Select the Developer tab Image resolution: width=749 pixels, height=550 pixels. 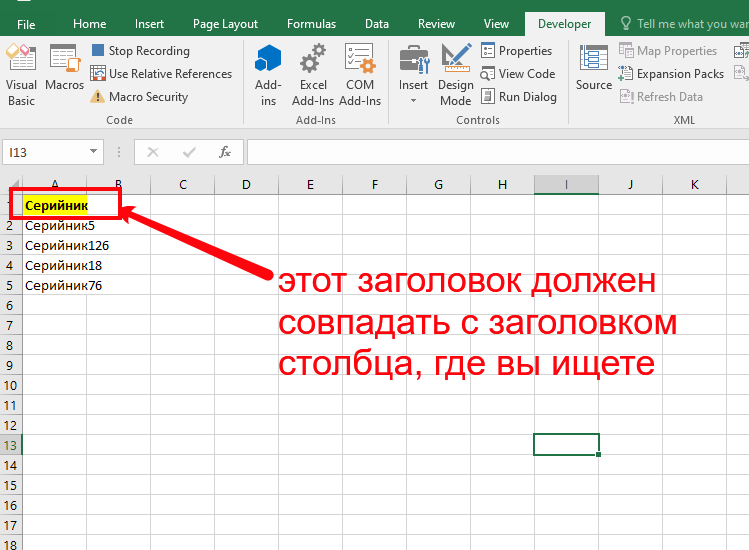[564, 24]
